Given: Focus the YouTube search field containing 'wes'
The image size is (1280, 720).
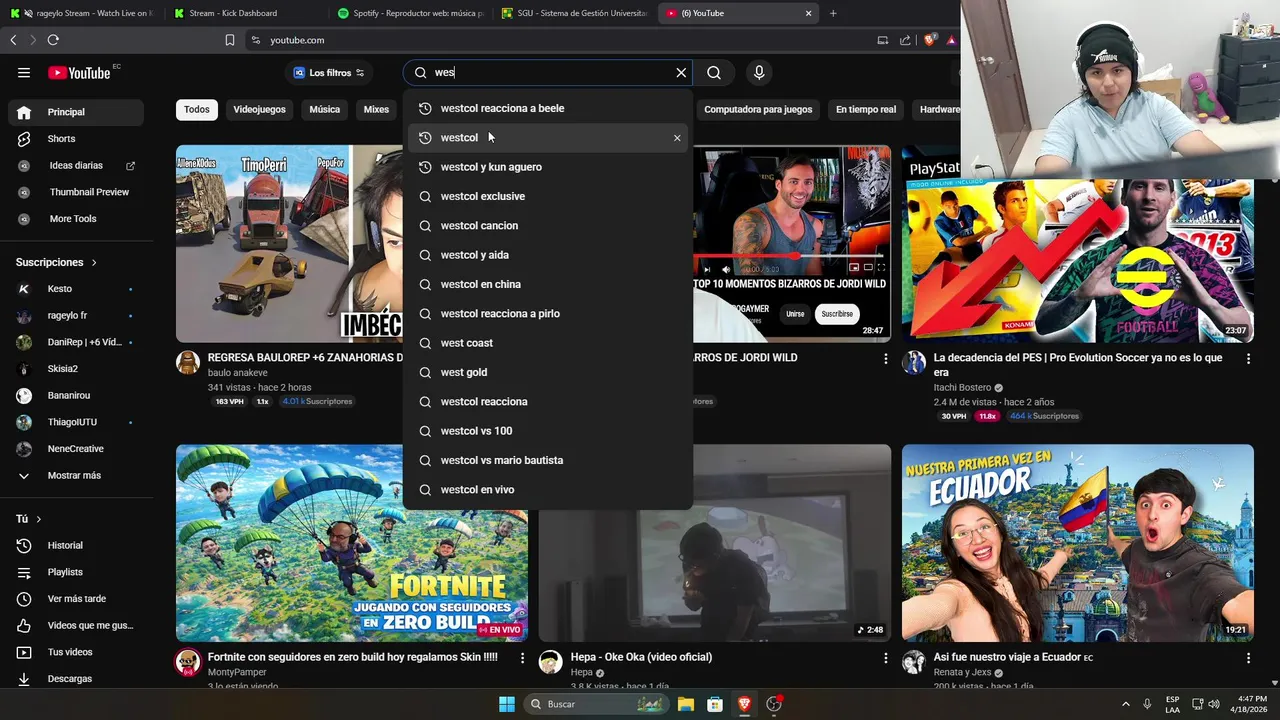Looking at the screenshot, I should tap(550, 72).
